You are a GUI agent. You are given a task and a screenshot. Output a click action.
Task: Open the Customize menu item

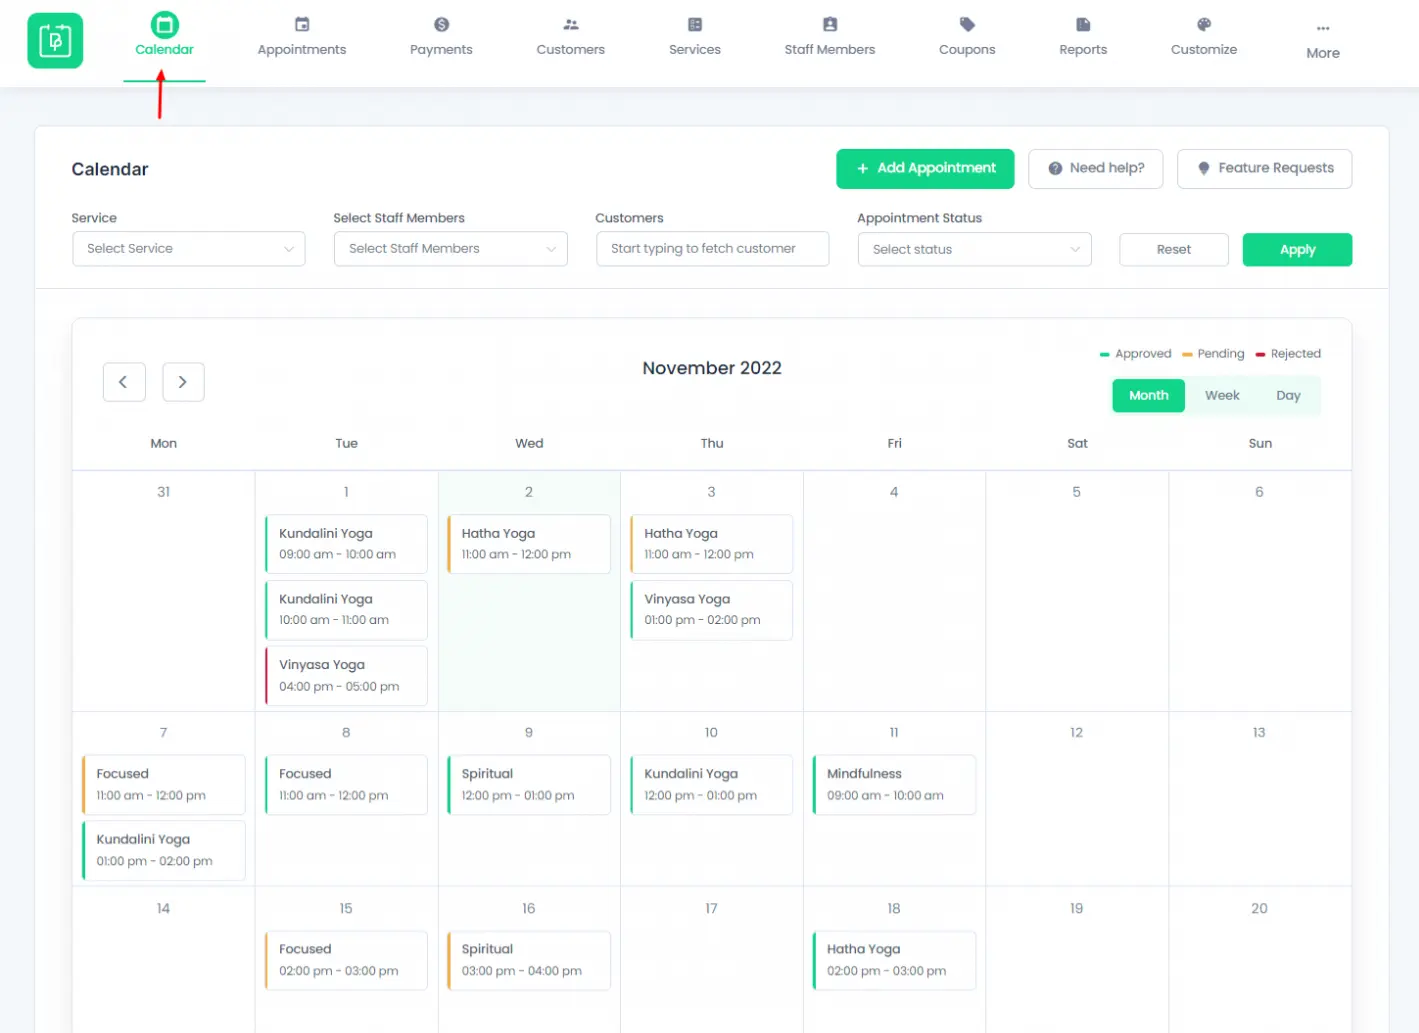[x=1204, y=49]
